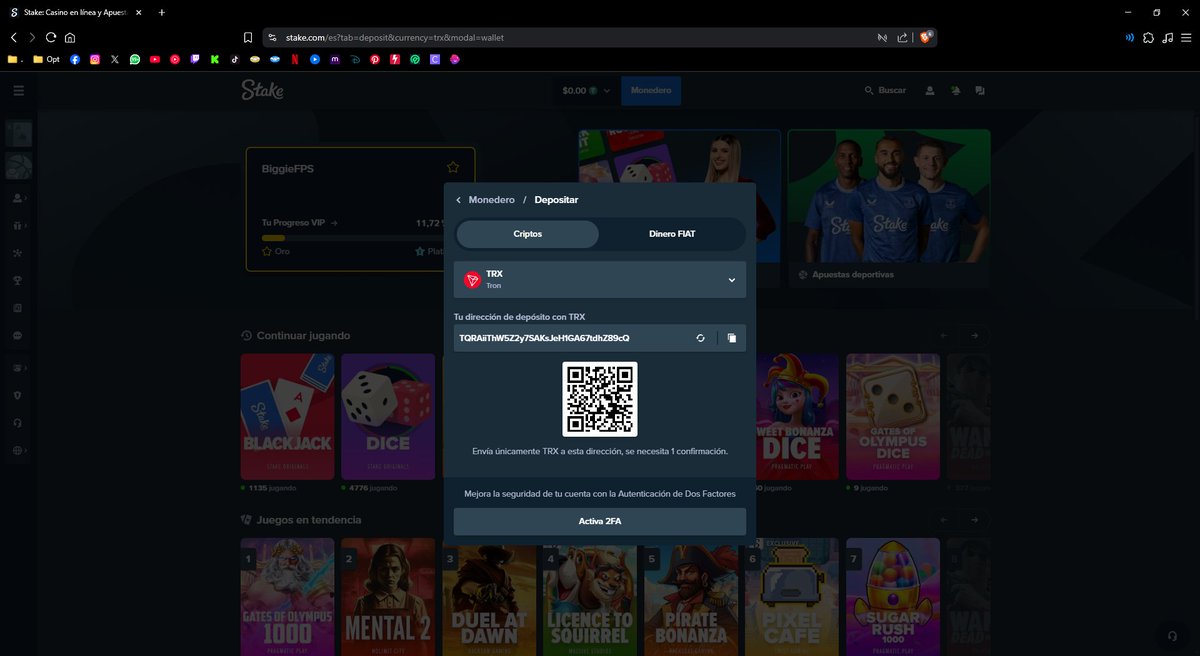Copy the TRX deposit address
The height and width of the screenshot is (656, 1200).
(x=732, y=338)
